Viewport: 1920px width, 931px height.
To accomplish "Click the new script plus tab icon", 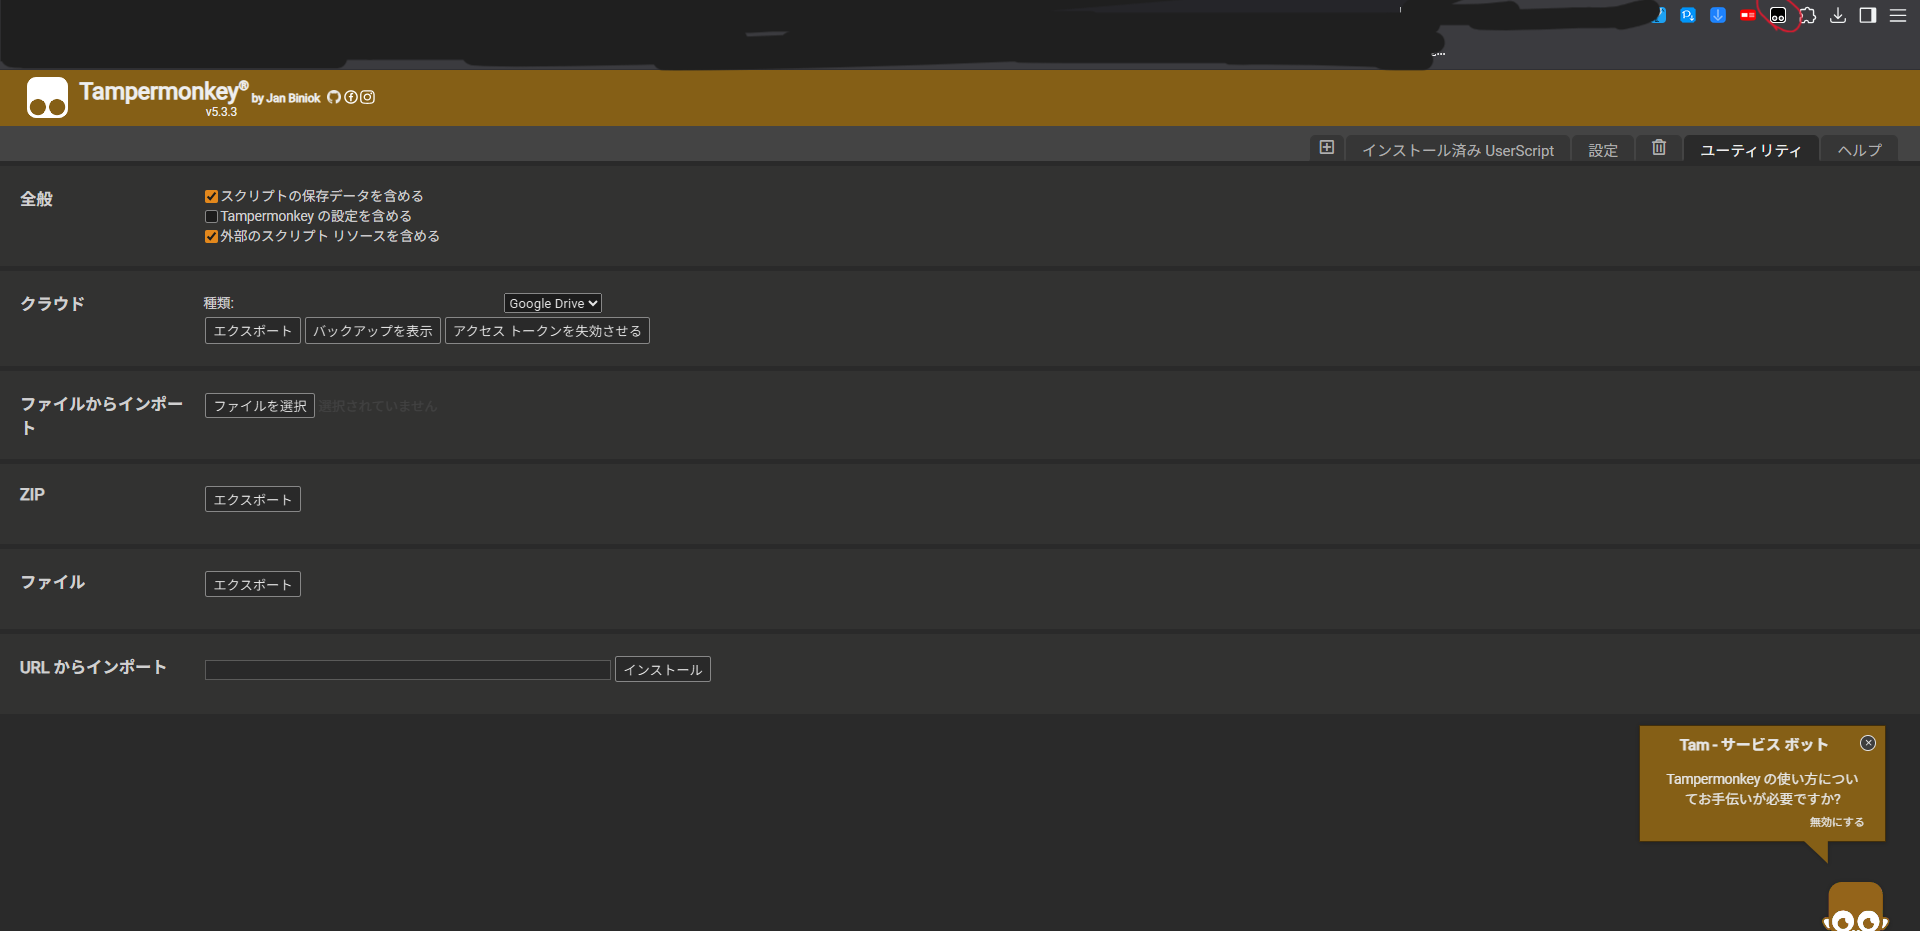I will point(1326,148).
